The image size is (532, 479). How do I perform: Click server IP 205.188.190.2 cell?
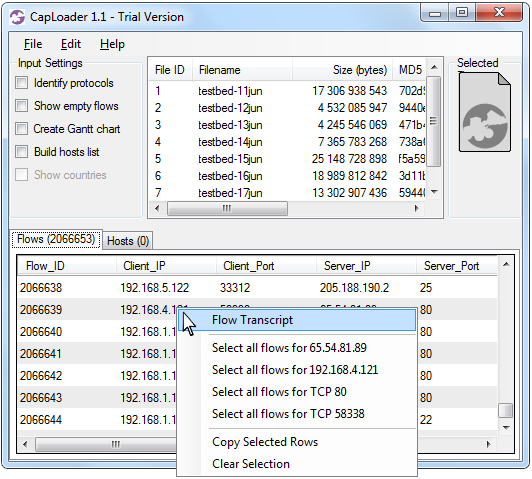point(354,288)
